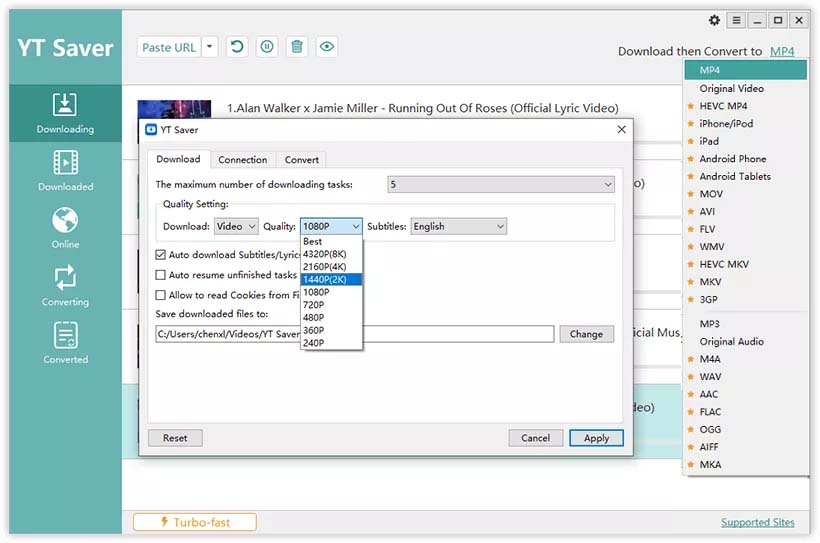Select Original Video output format

pyautogui.click(x=746, y=88)
